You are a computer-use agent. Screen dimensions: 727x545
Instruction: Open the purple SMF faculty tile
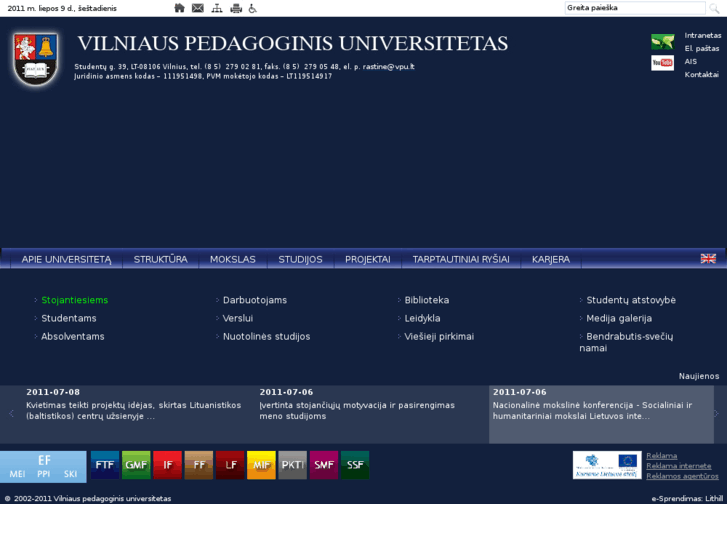pos(324,465)
